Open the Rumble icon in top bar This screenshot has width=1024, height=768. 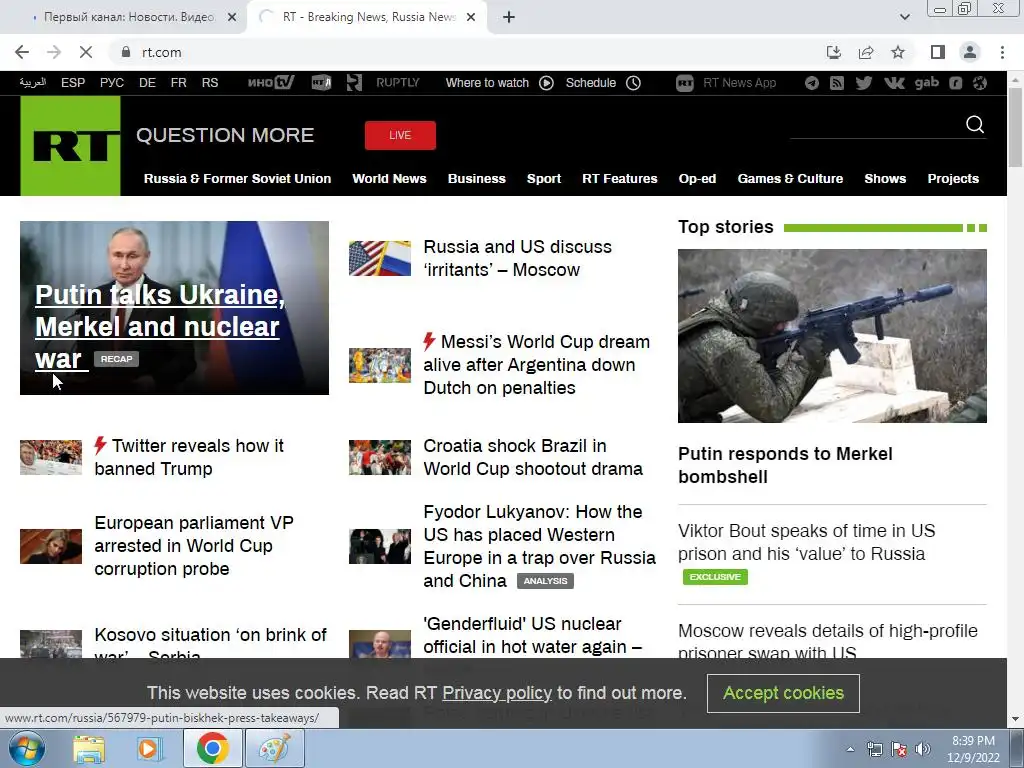(955, 83)
